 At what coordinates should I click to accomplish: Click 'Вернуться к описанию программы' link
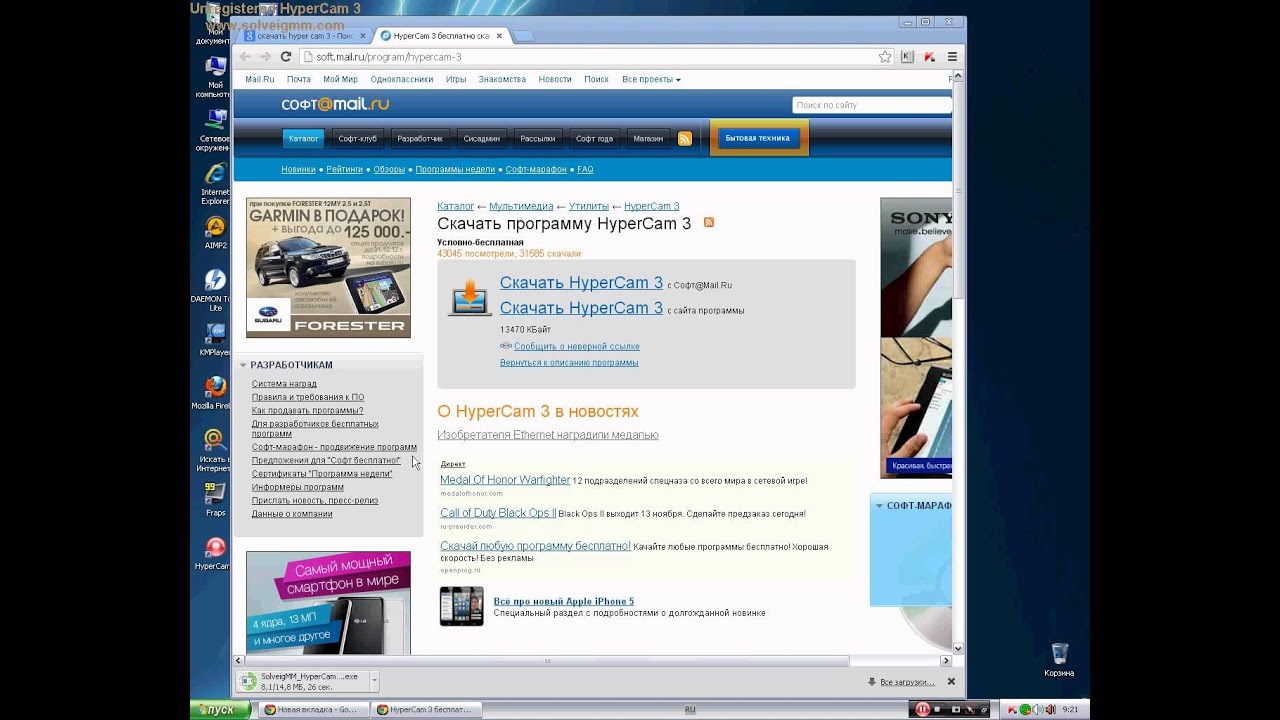tap(569, 363)
